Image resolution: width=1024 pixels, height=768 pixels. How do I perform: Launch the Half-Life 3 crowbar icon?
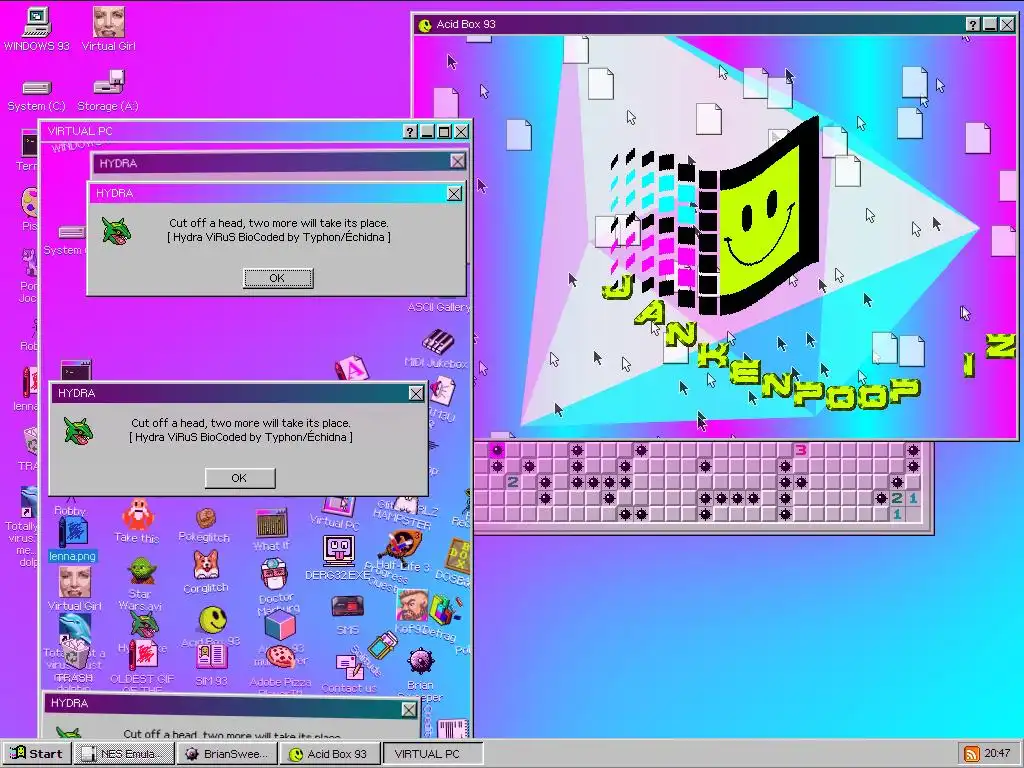coord(404,546)
